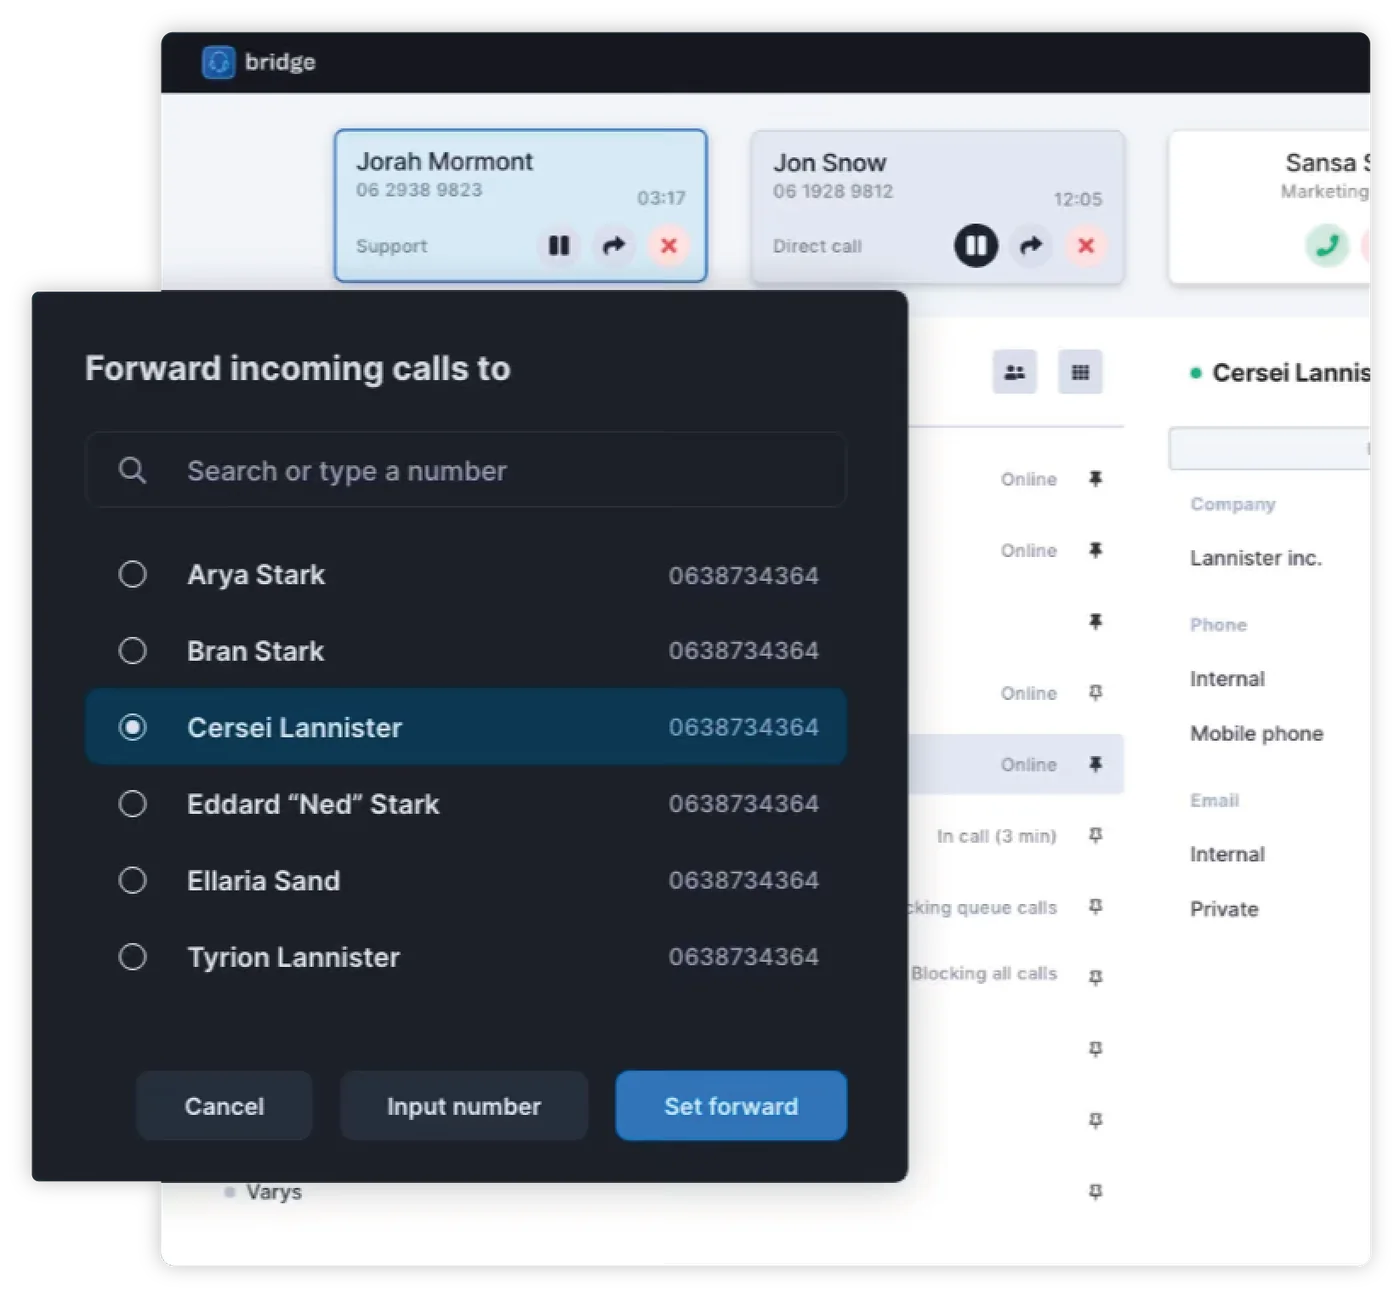Viewport: 1400px width, 1296px height.
Task: Click Mobile phone entry in details
Action: tap(1256, 733)
